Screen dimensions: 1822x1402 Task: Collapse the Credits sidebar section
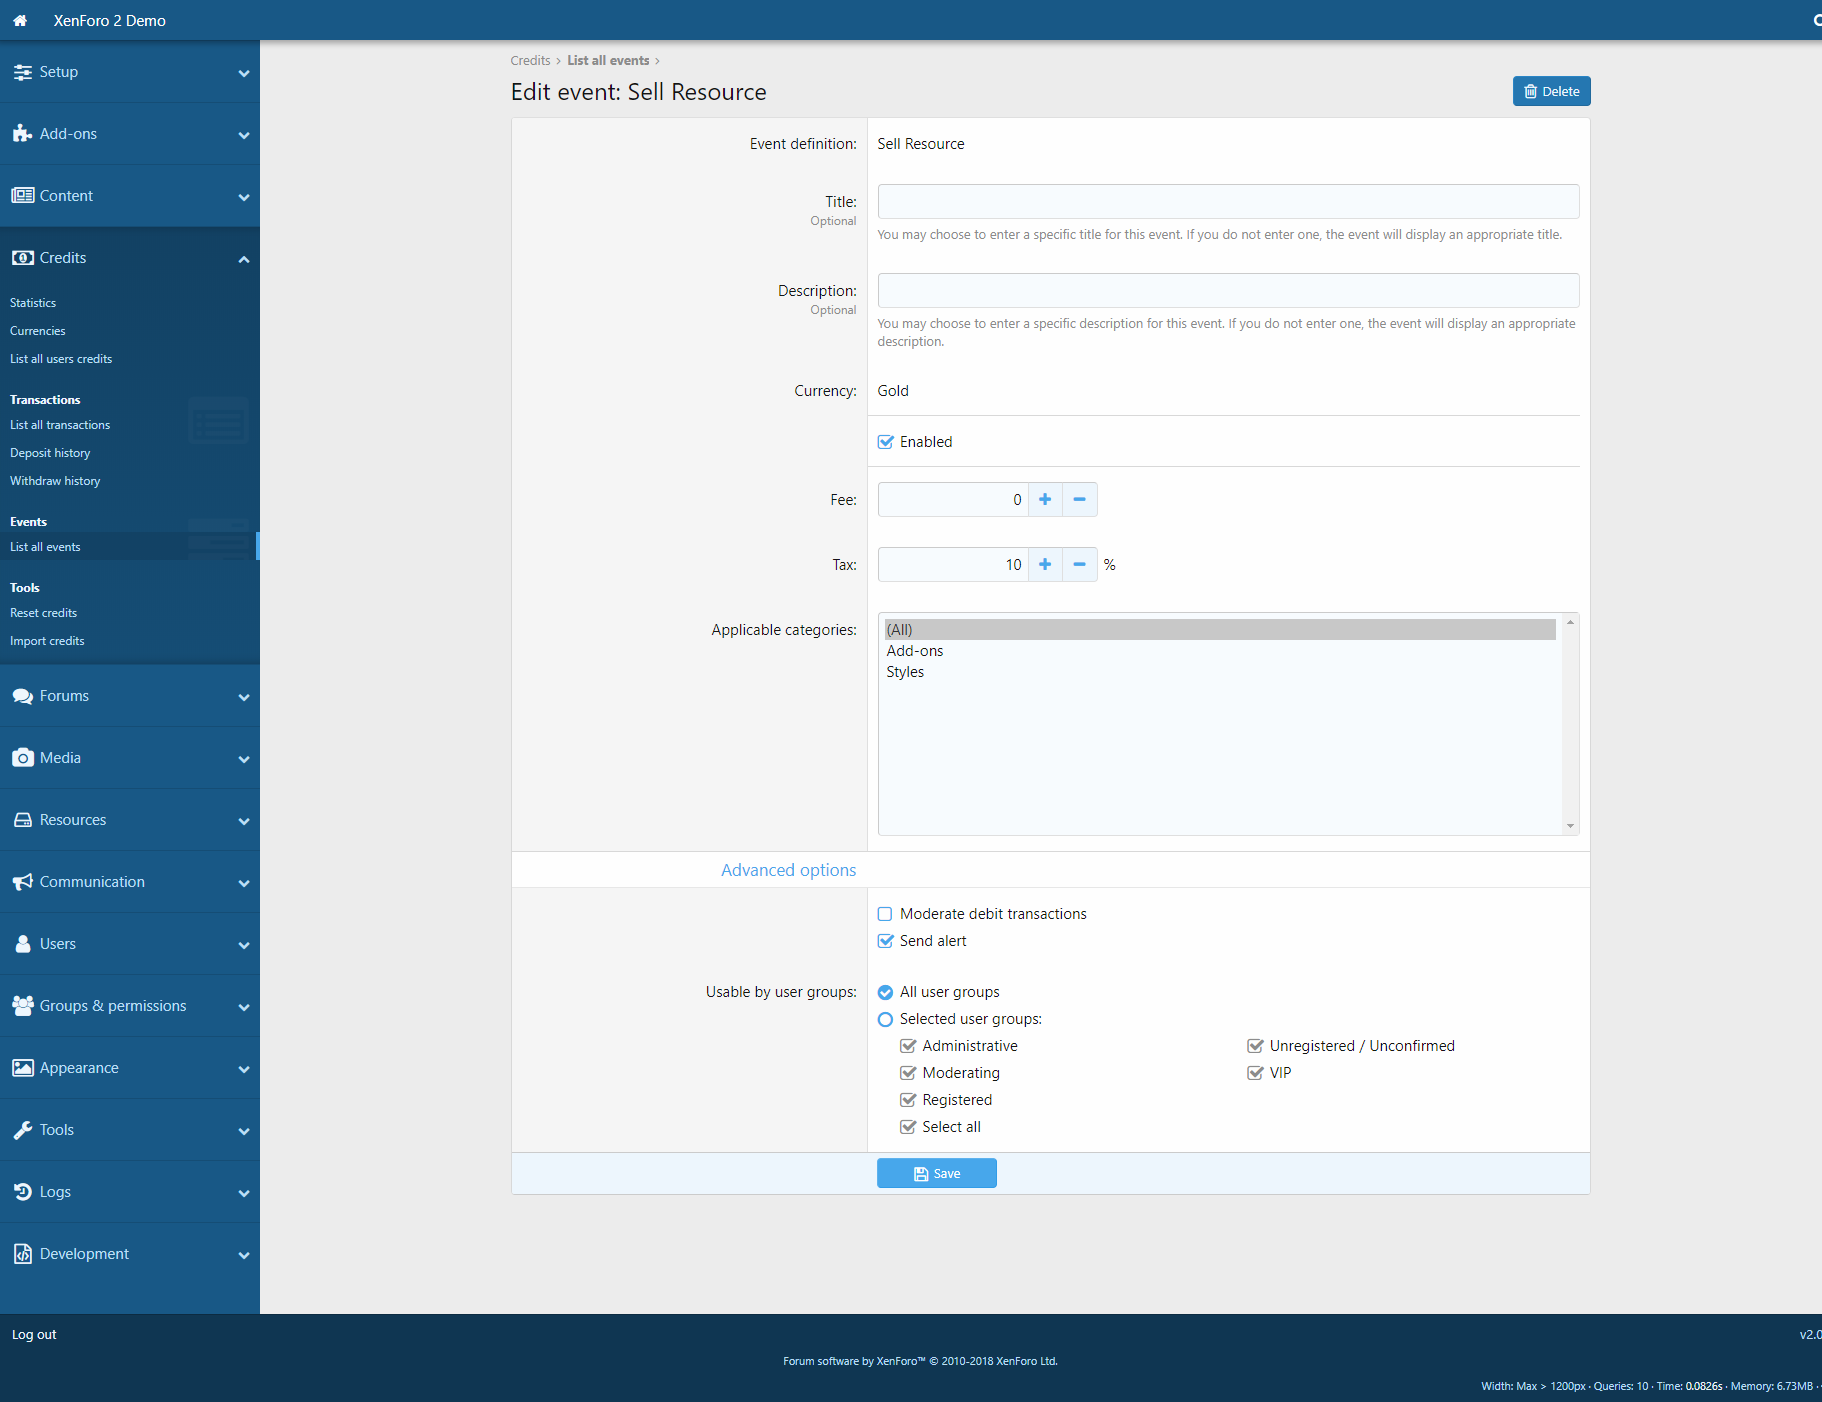[243, 259]
